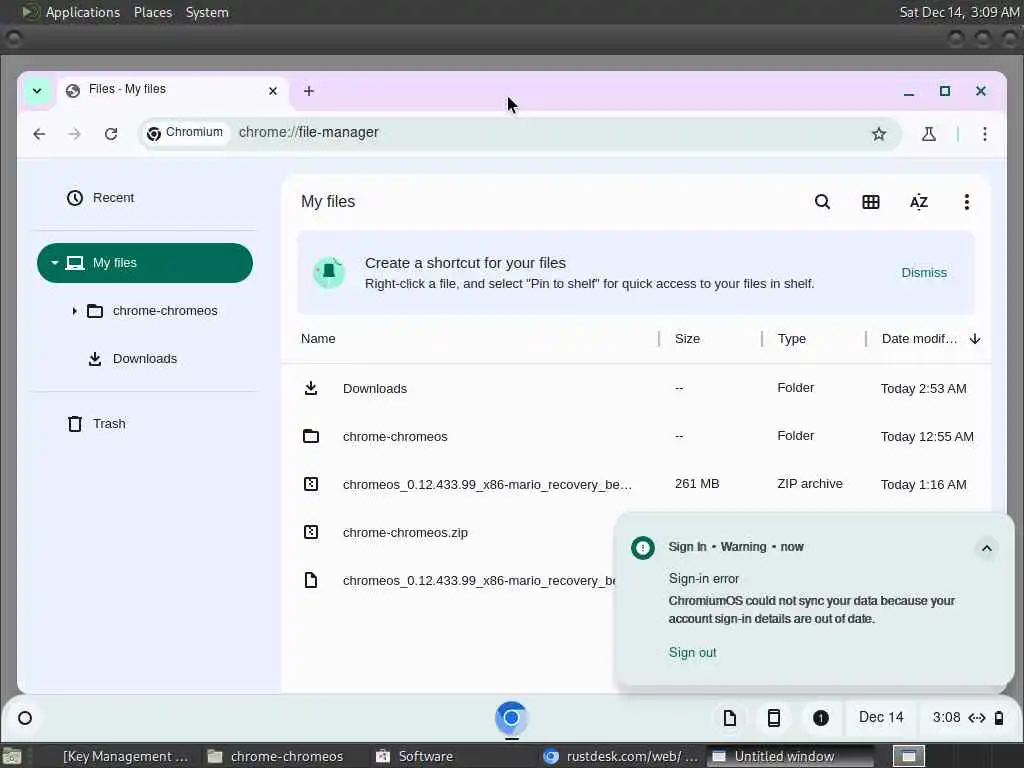Select the chrome-chromeos folder row
1024x768 pixels.
click(x=636, y=436)
